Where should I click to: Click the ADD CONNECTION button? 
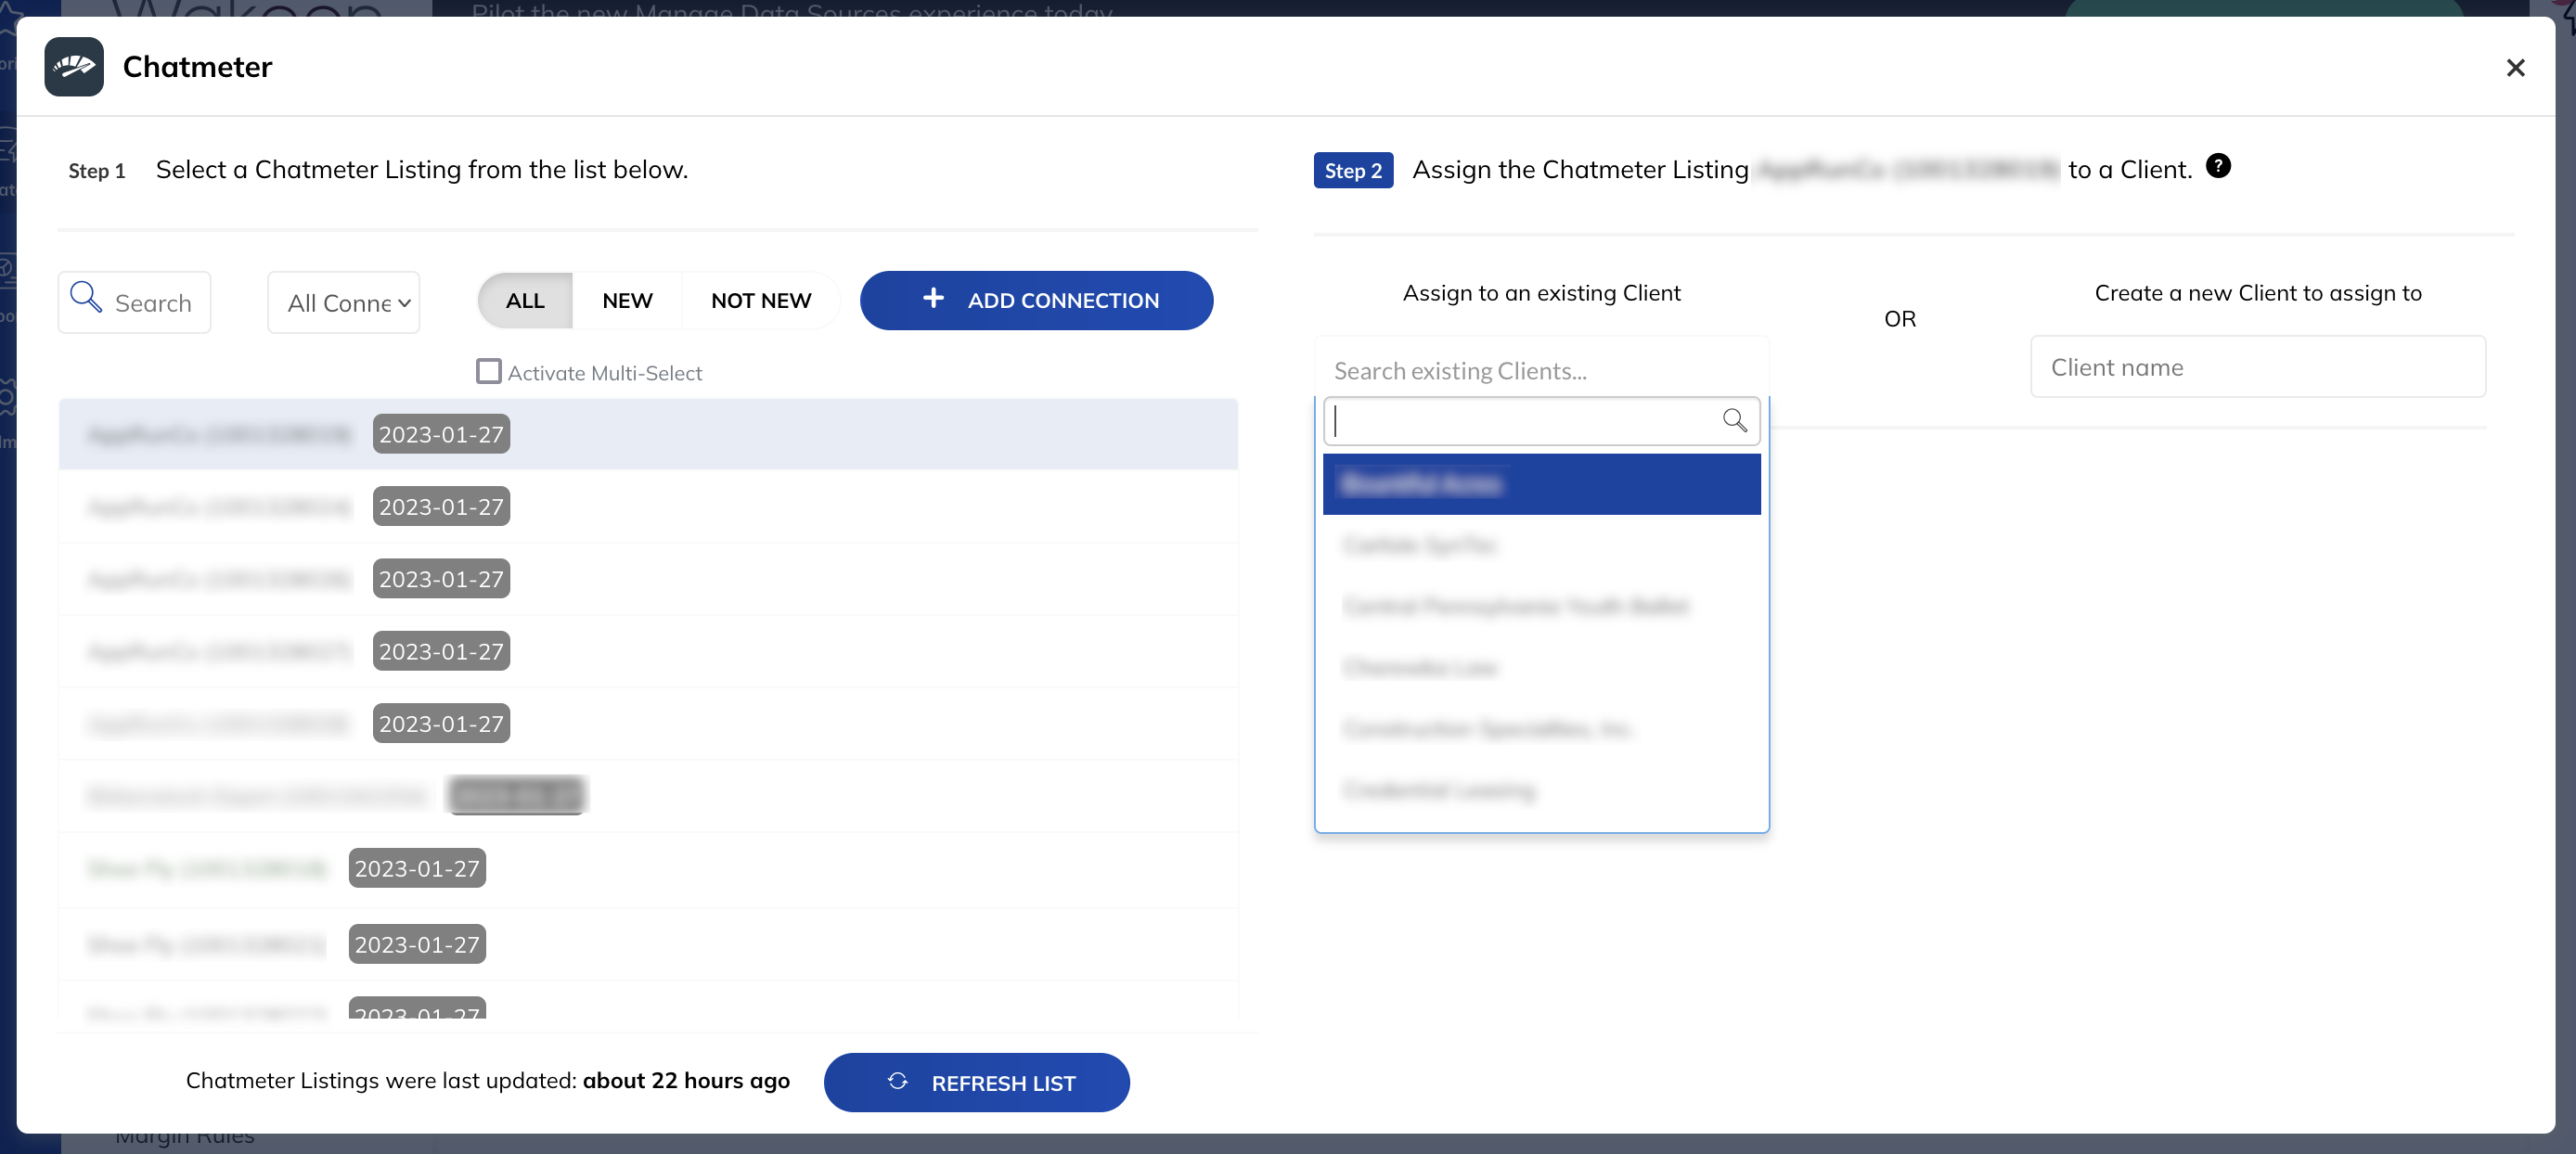1036,300
